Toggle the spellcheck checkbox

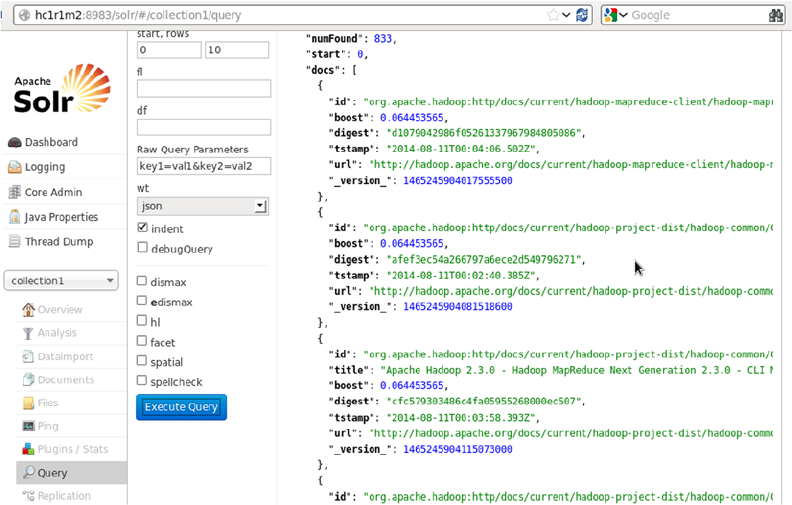(143, 381)
